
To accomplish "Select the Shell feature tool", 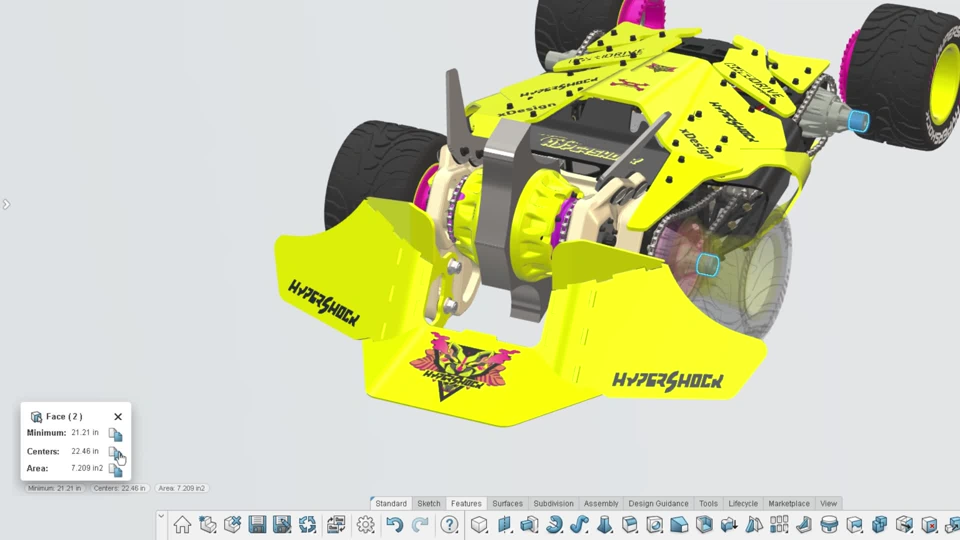I will [x=704, y=525].
